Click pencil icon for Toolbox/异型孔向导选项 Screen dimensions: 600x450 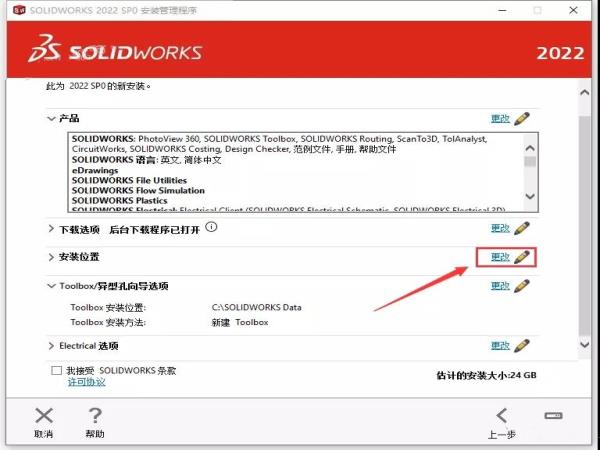521,286
